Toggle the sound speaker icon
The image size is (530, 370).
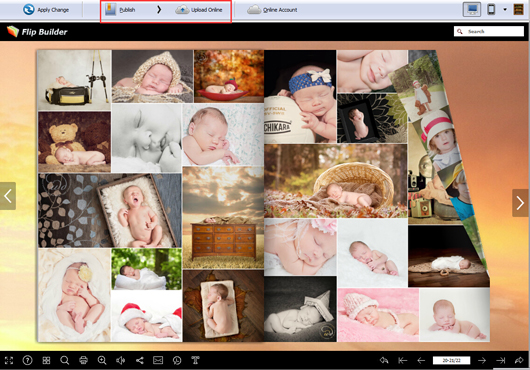[x=121, y=361]
